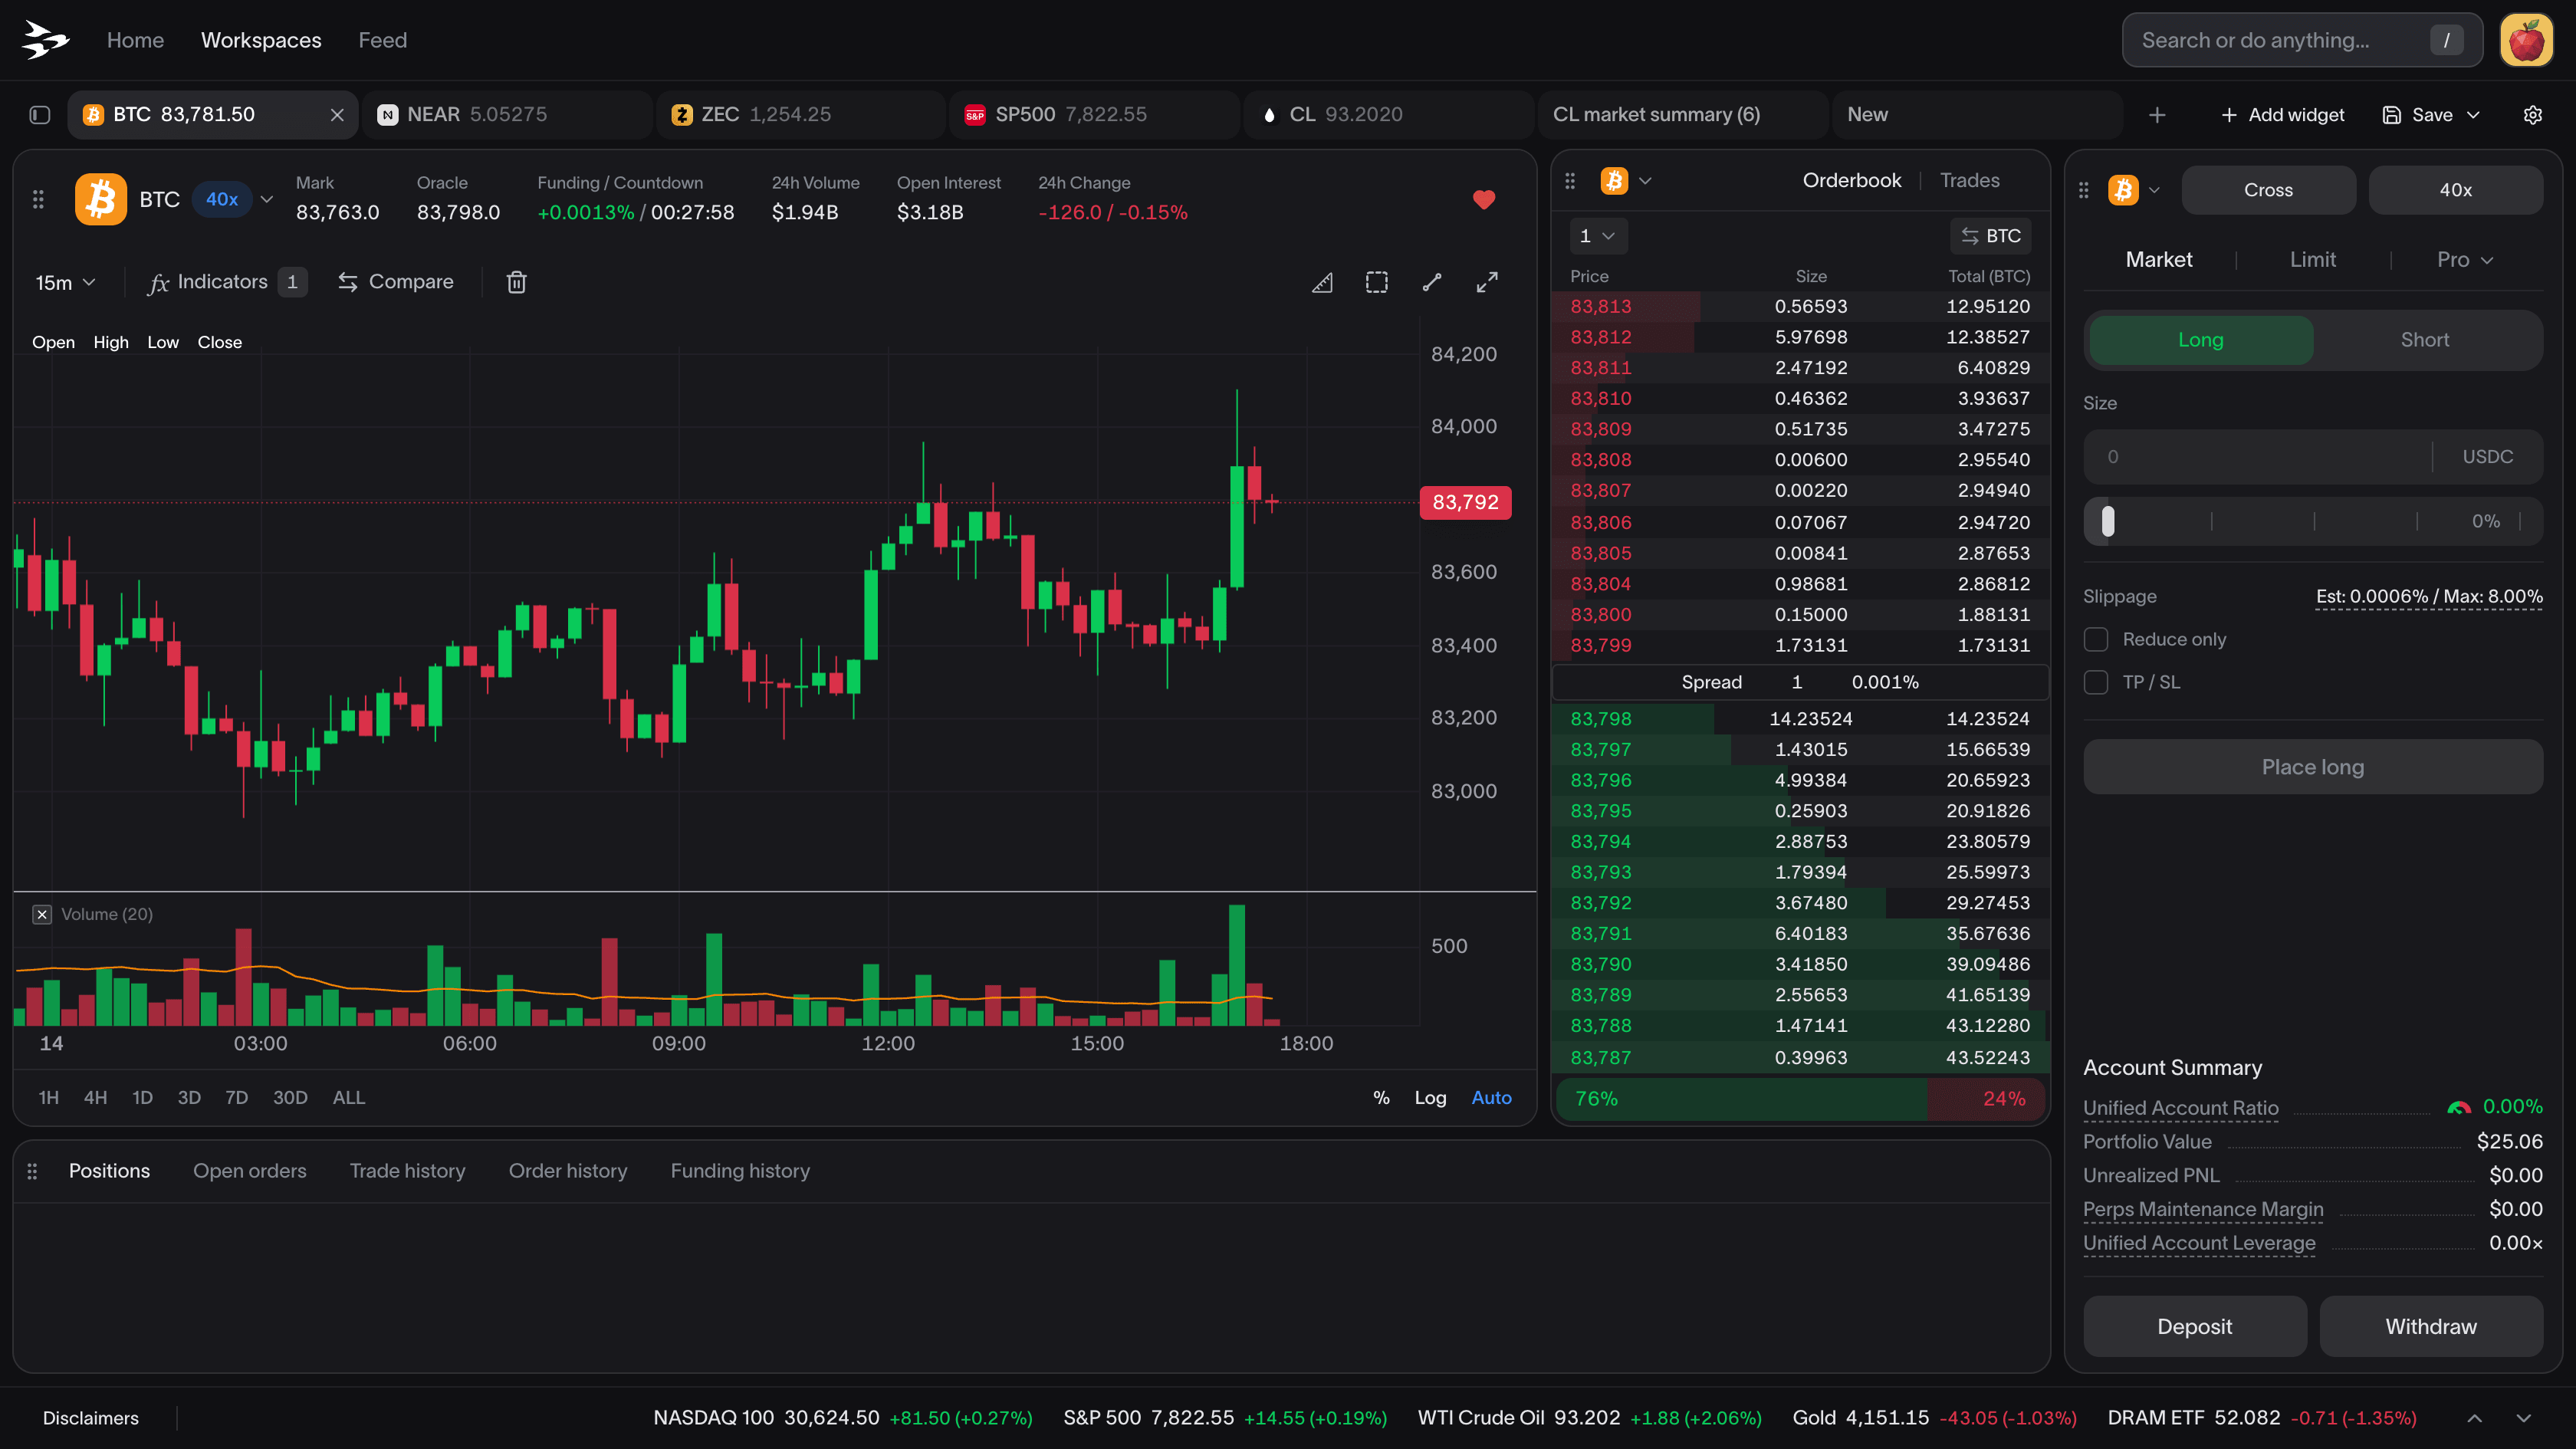The image size is (2576, 1449).
Task: Remove the Volume (20) indicator
Action: click(42, 914)
